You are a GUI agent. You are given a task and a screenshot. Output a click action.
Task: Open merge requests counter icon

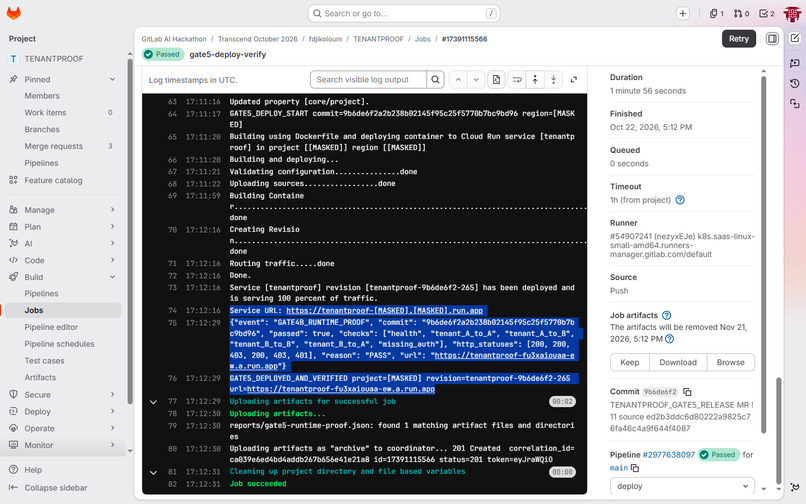(741, 14)
